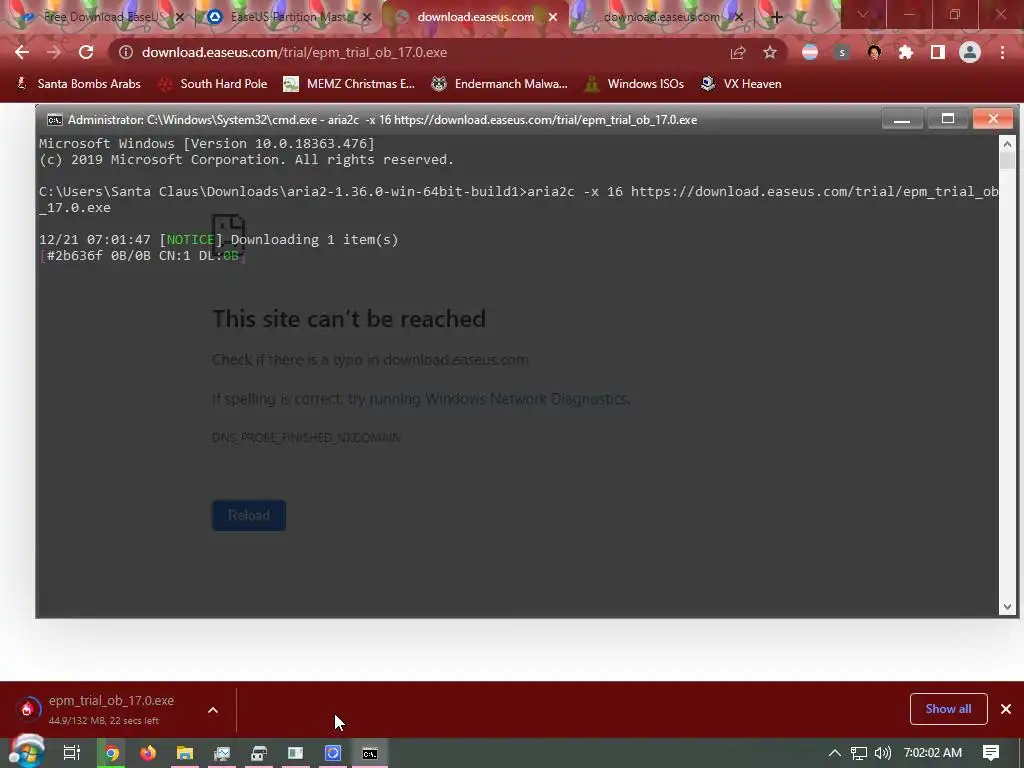1024x768 pixels.
Task: Open the Chrome profile avatar
Action: coord(970,52)
